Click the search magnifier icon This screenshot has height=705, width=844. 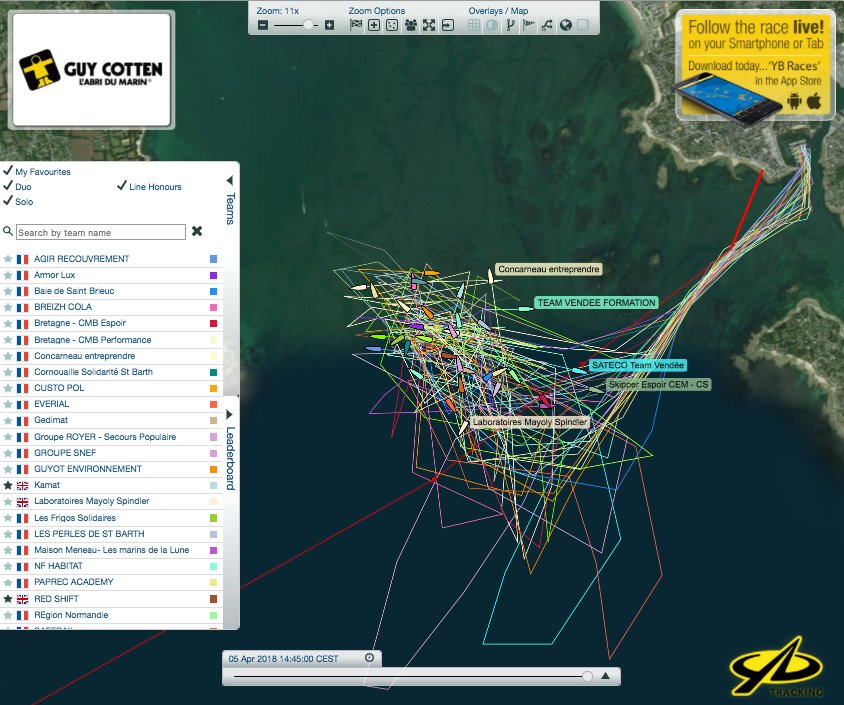(x=8, y=231)
